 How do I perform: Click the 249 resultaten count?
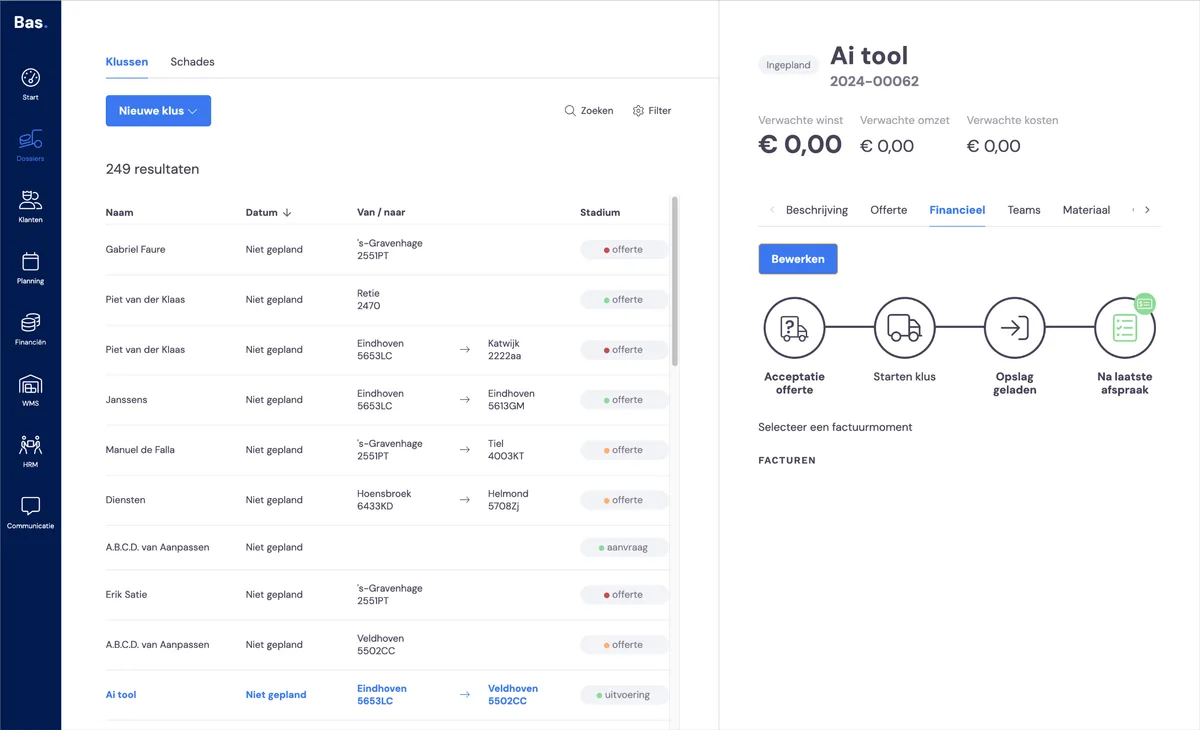click(x=152, y=170)
